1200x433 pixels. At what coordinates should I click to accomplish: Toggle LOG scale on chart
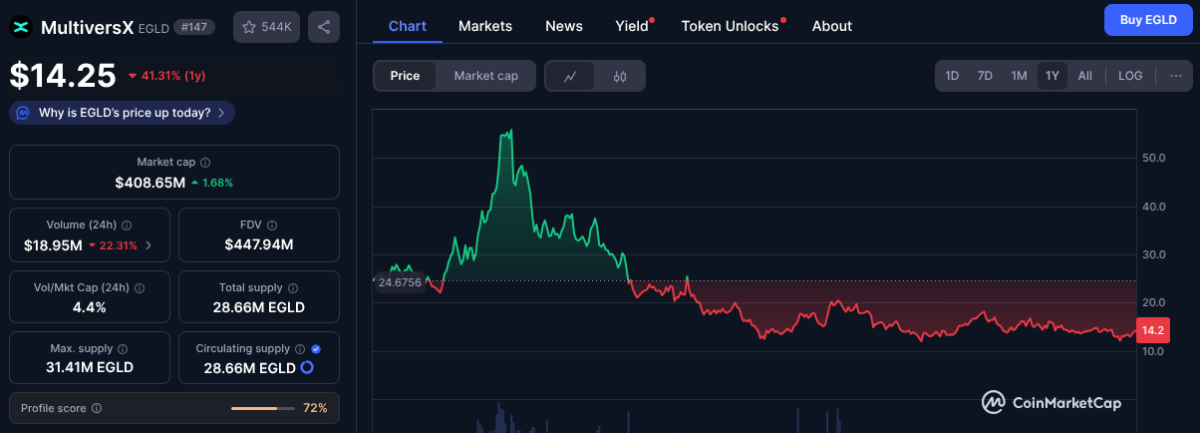1130,76
